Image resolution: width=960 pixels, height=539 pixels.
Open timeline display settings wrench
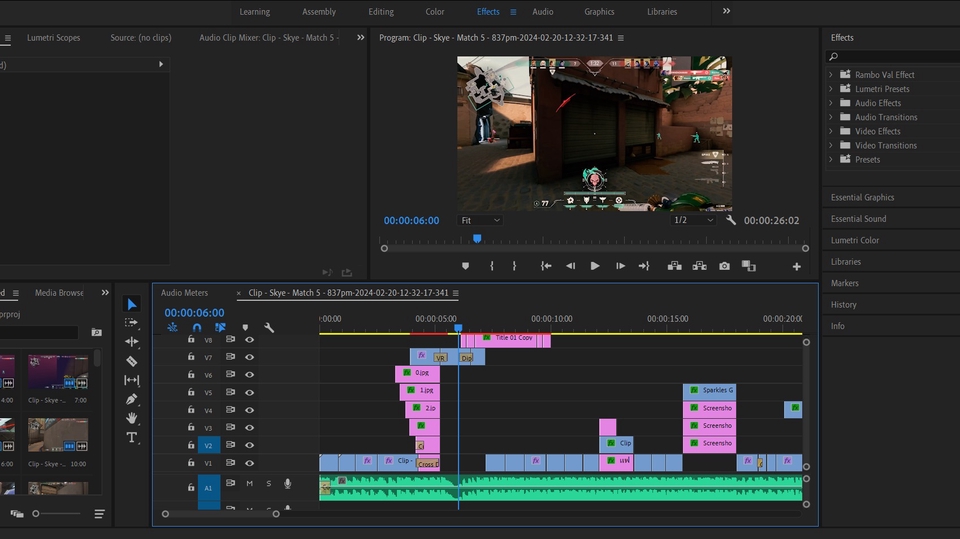[x=269, y=327]
